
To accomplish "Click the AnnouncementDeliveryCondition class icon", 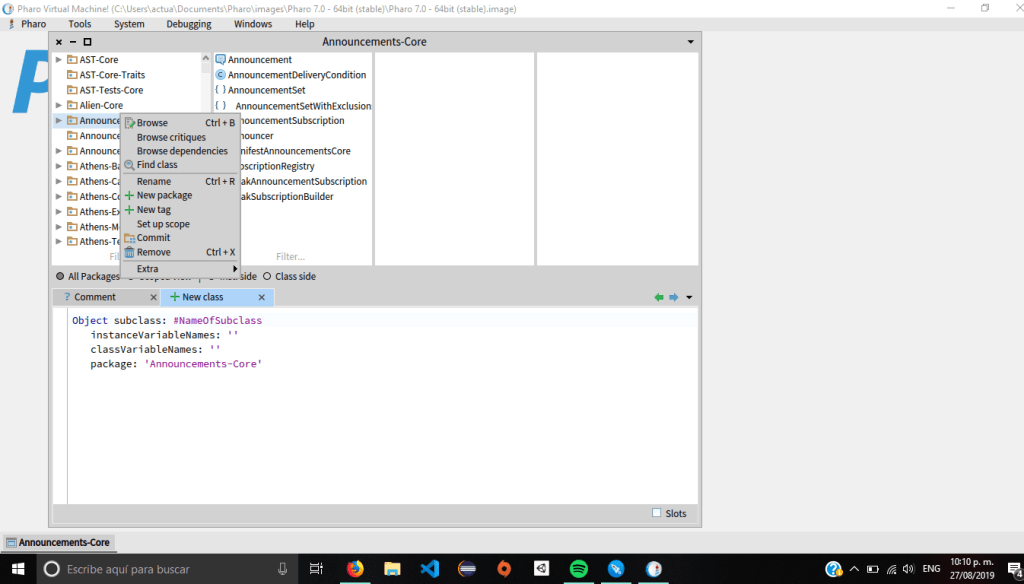I will point(221,75).
